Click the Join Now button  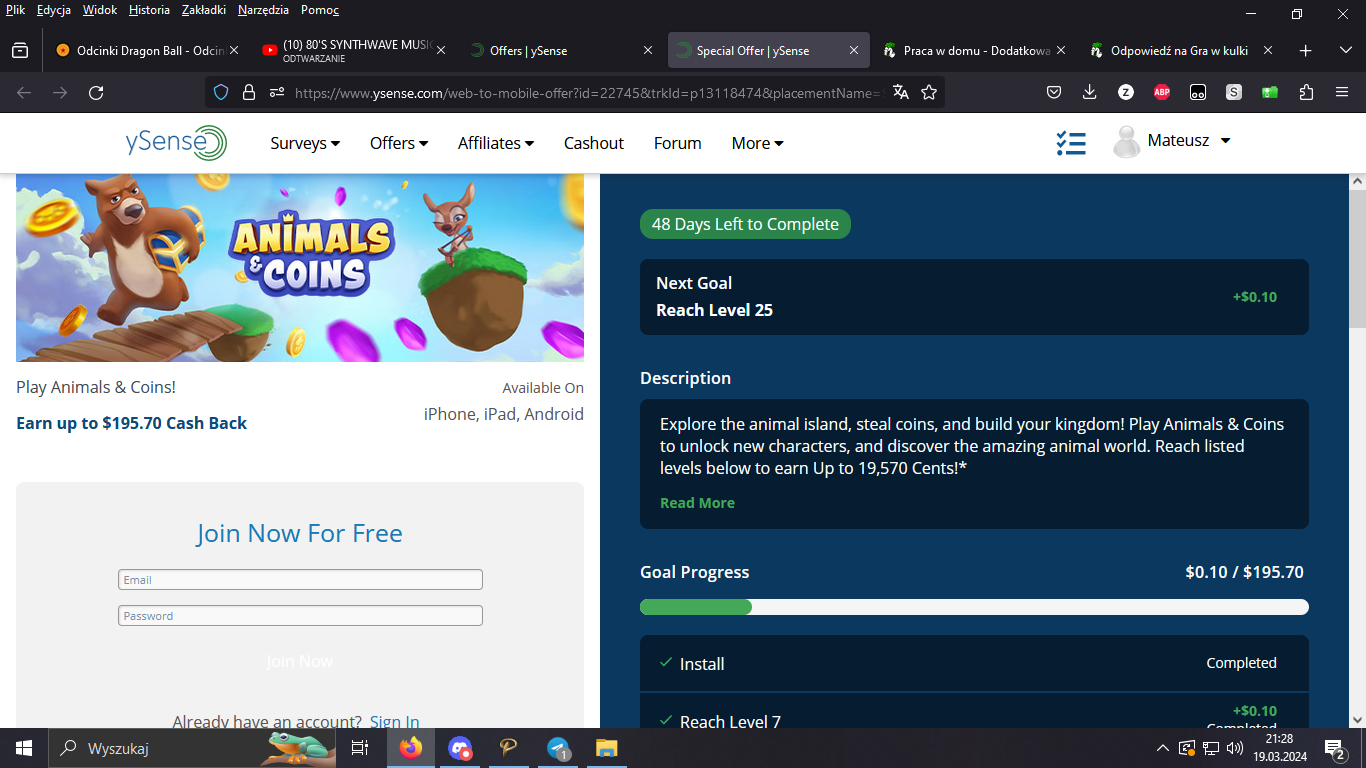299,661
